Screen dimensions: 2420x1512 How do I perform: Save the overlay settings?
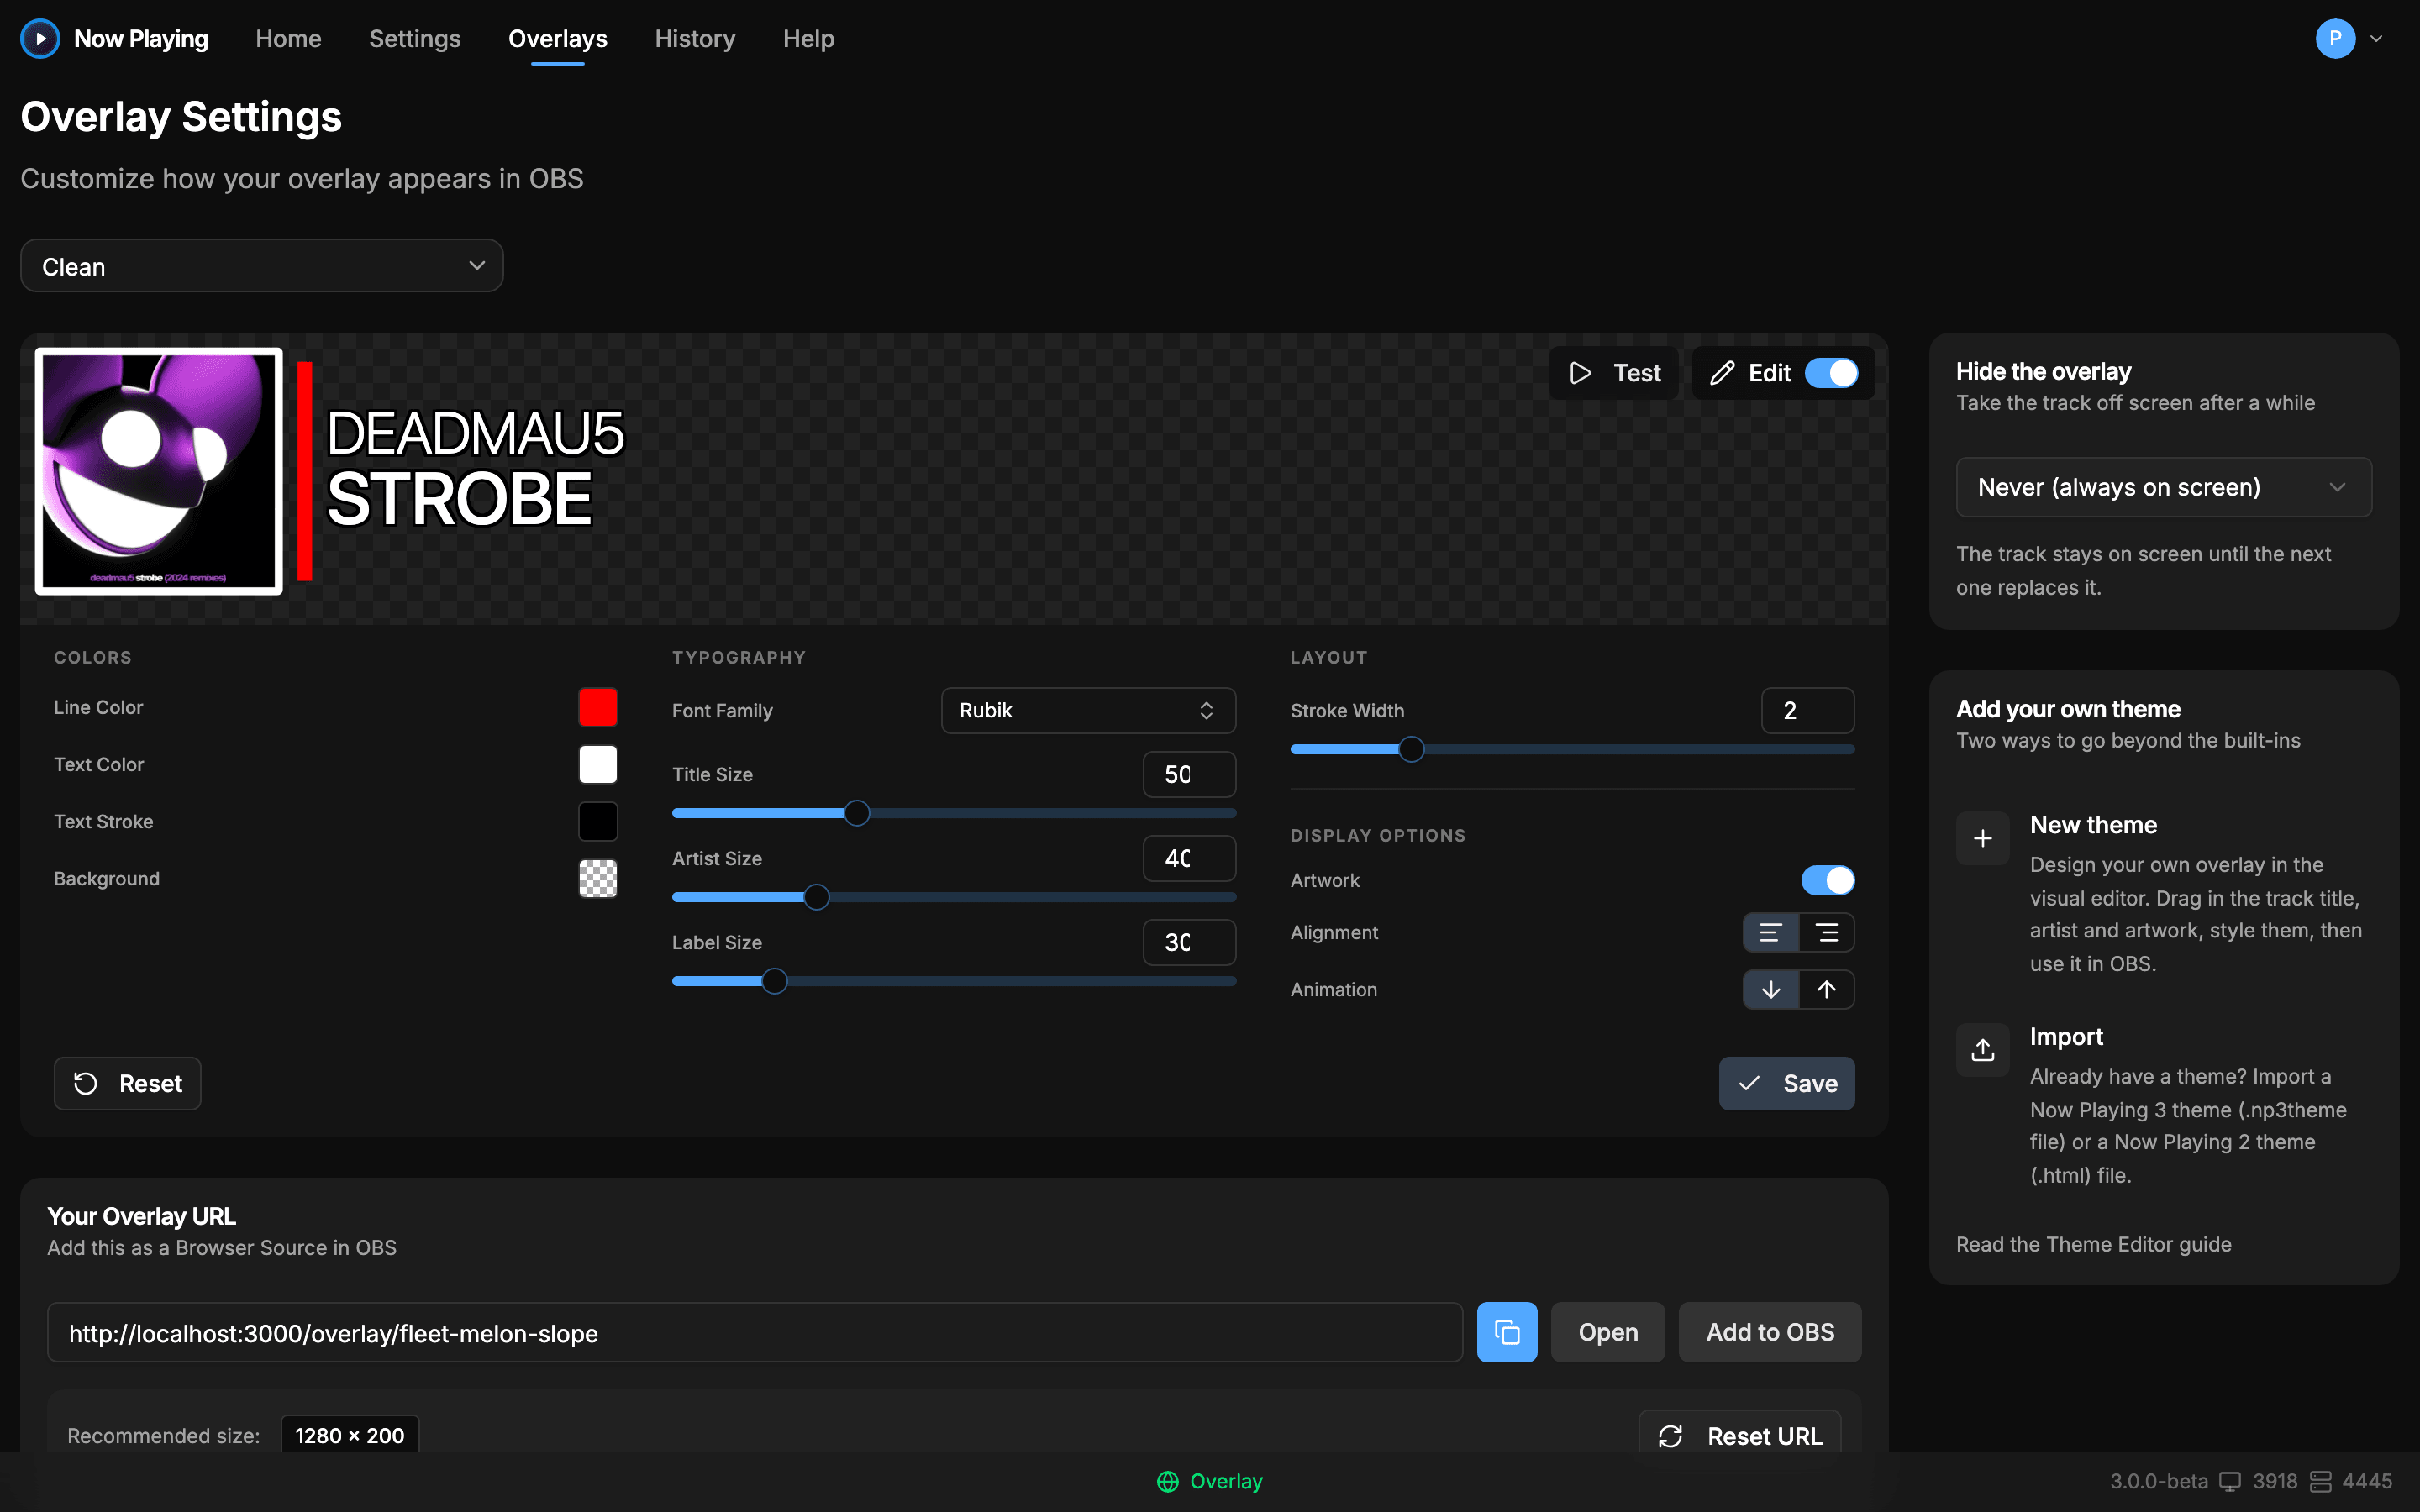(1786, 1083)
